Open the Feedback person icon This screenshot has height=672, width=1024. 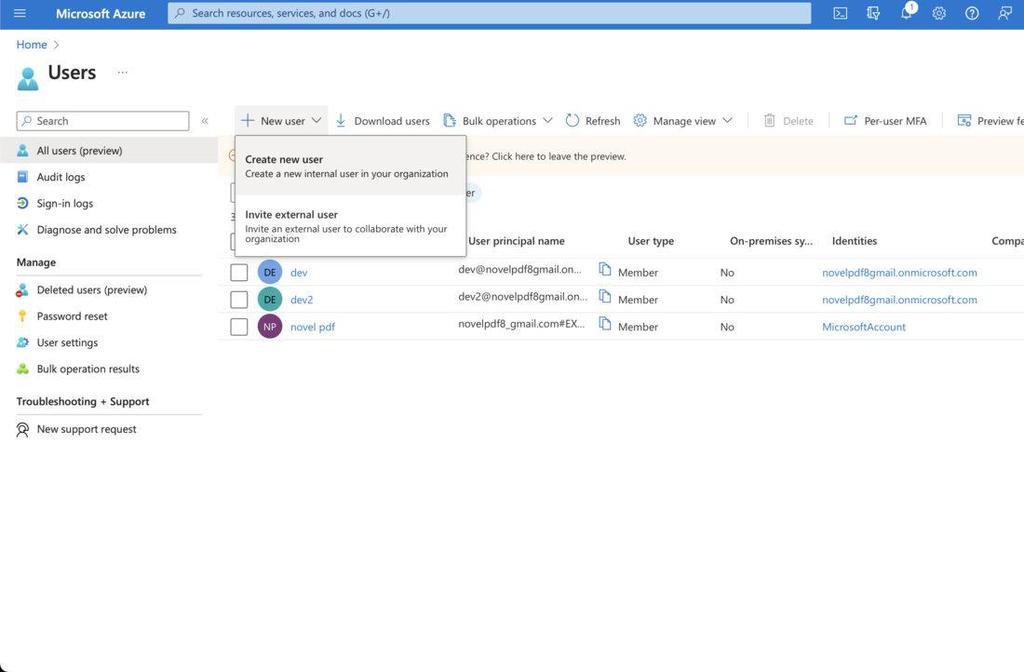1005,13
